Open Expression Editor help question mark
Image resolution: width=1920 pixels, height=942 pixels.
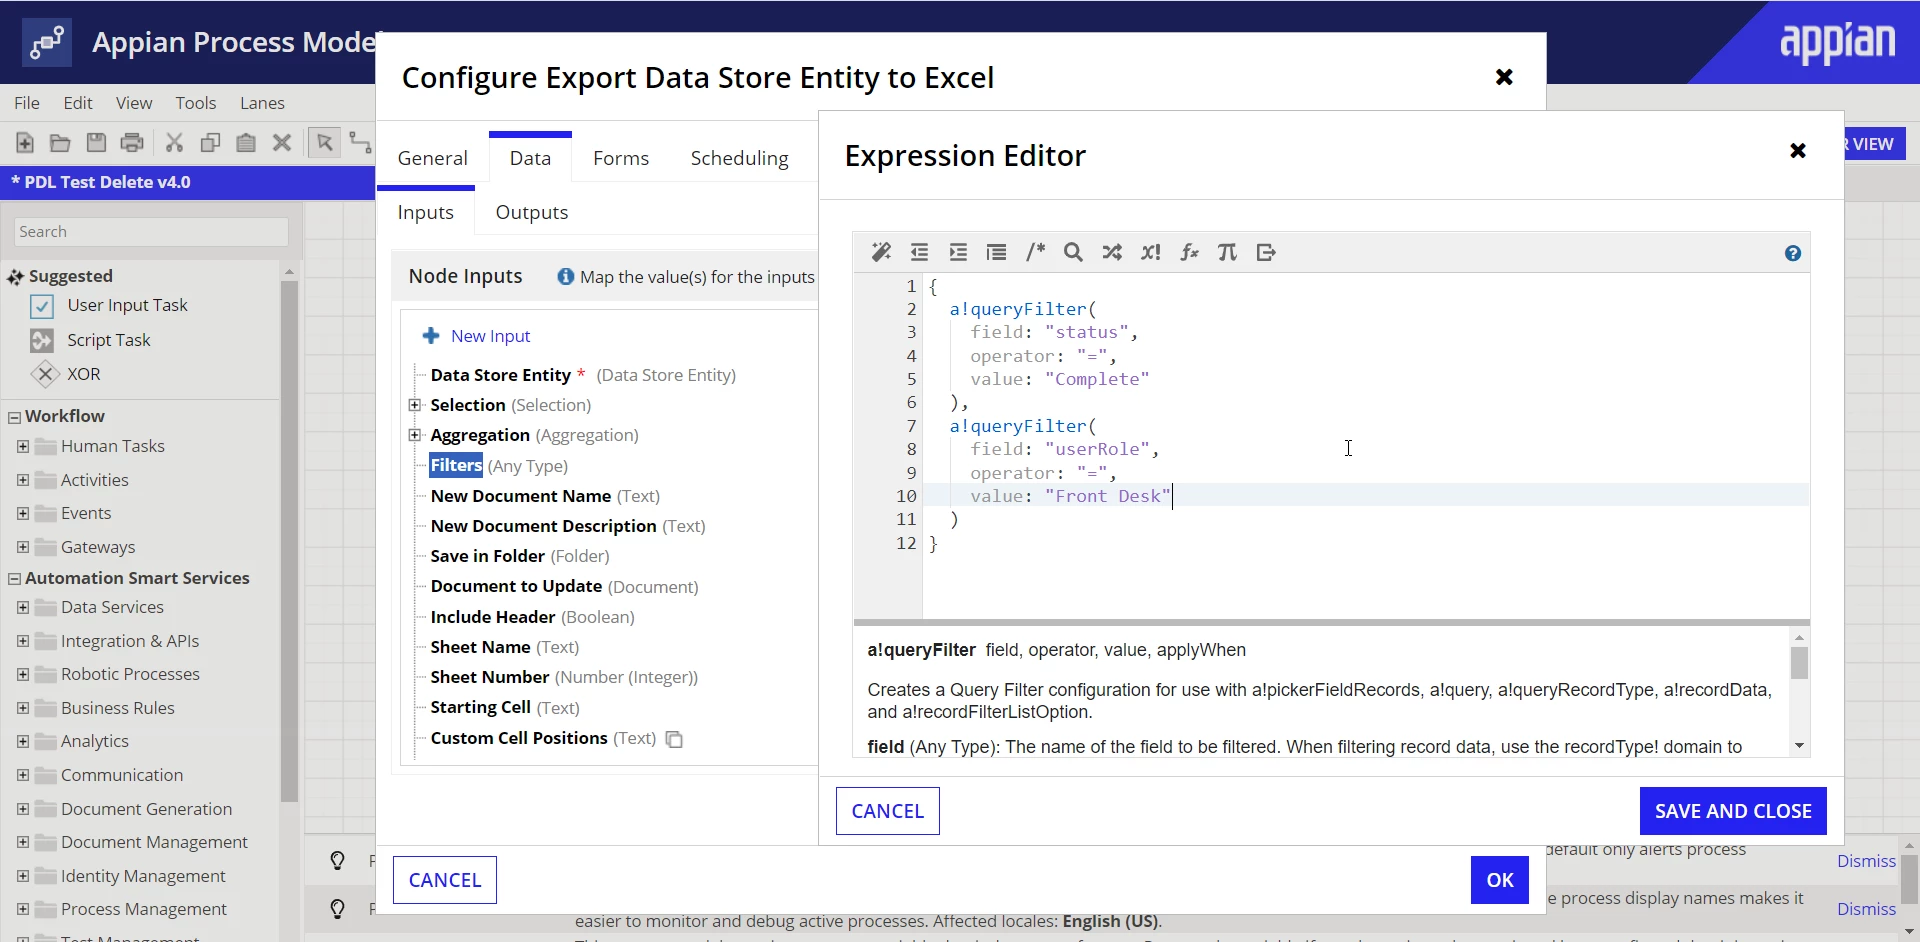(1793, 253)
